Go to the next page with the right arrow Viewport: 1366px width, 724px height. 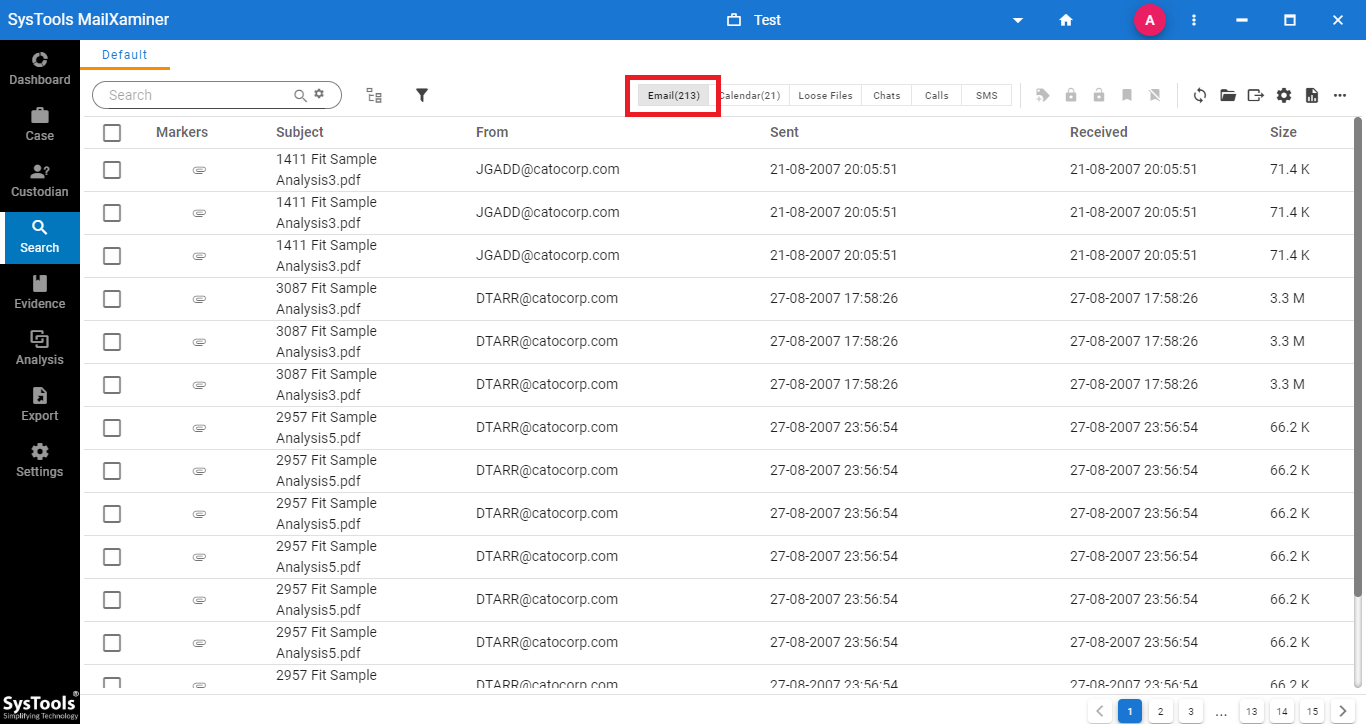1342,712
